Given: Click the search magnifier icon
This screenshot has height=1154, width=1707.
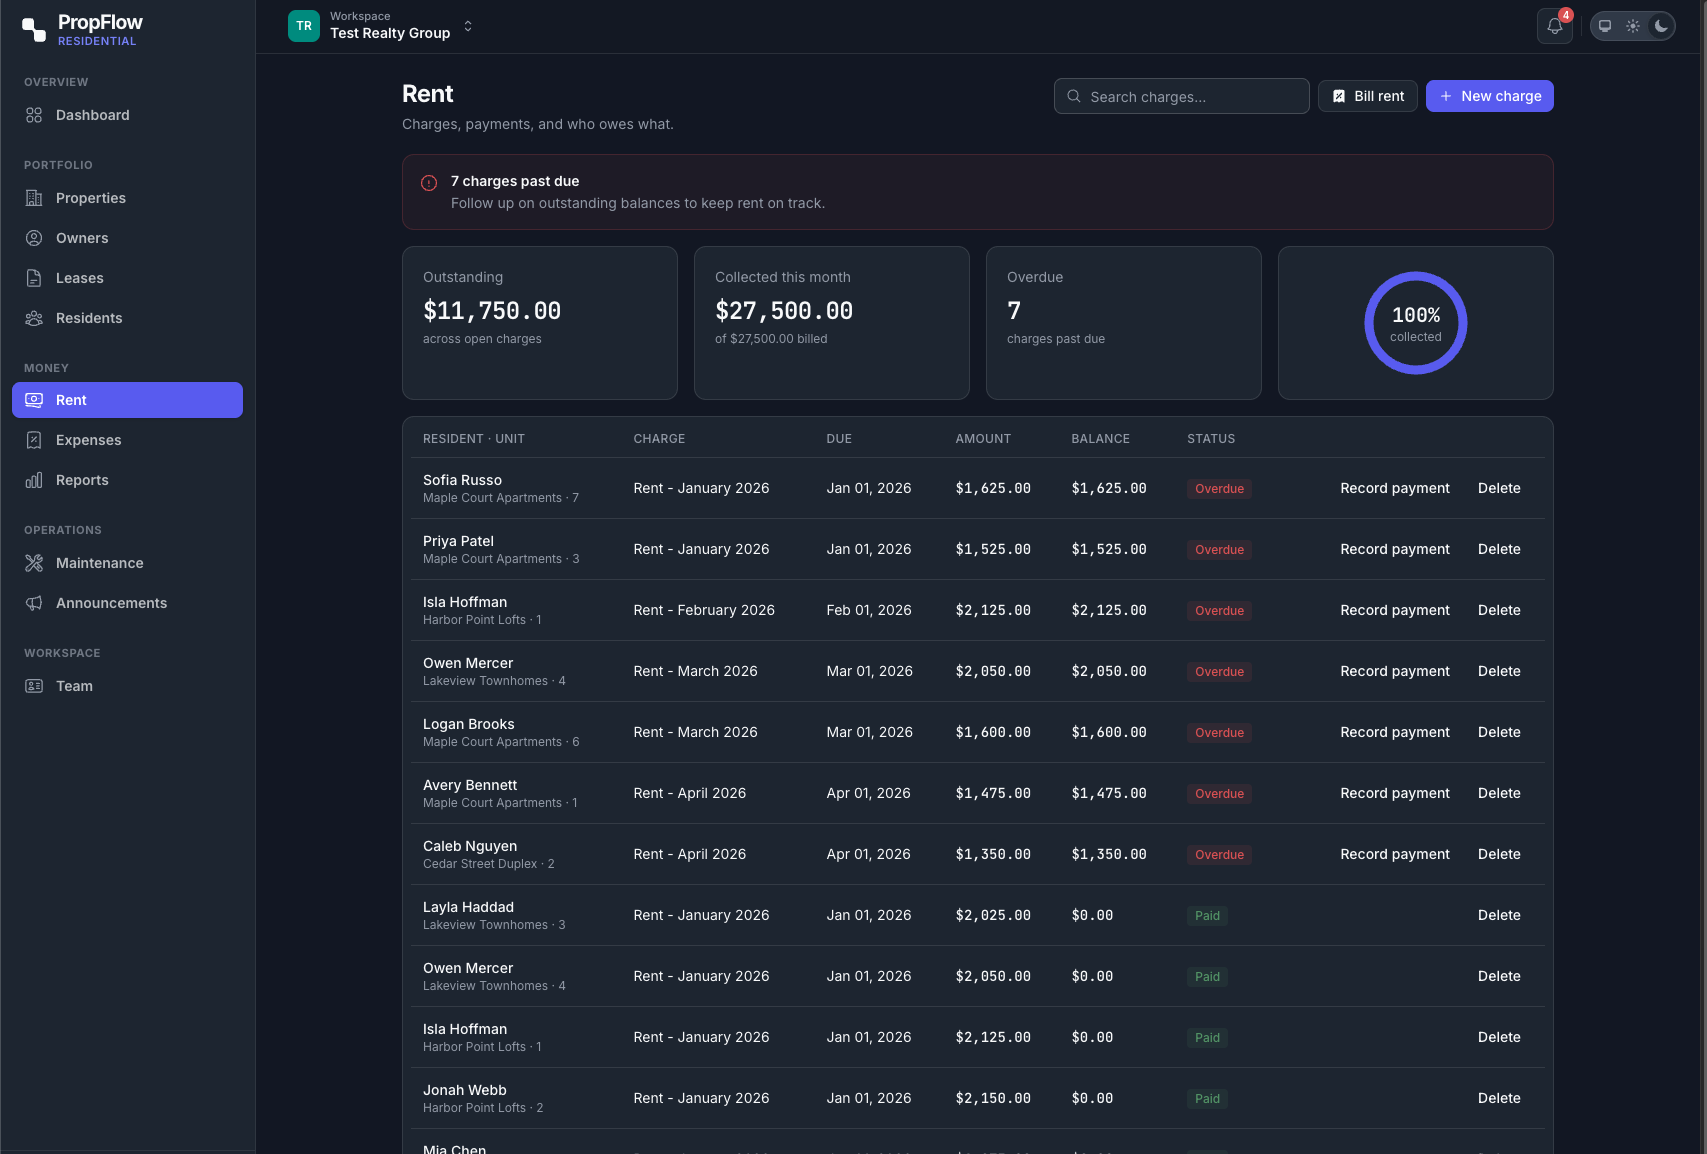Looking at the screenshot, I should click(1074, 96).
